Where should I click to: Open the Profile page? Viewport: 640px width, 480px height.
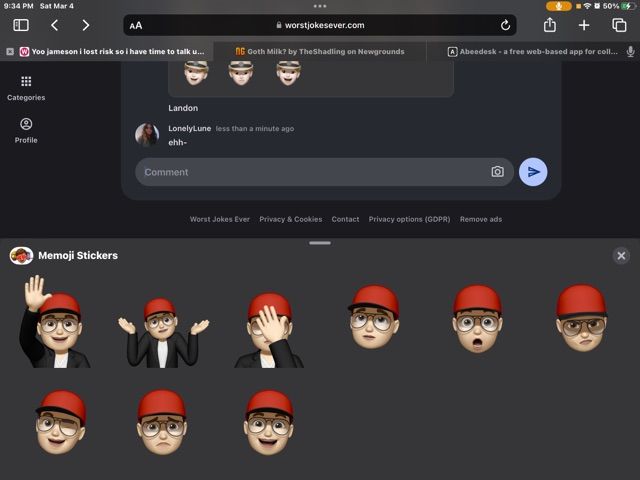pyautogui.click(x=26, y=130)
